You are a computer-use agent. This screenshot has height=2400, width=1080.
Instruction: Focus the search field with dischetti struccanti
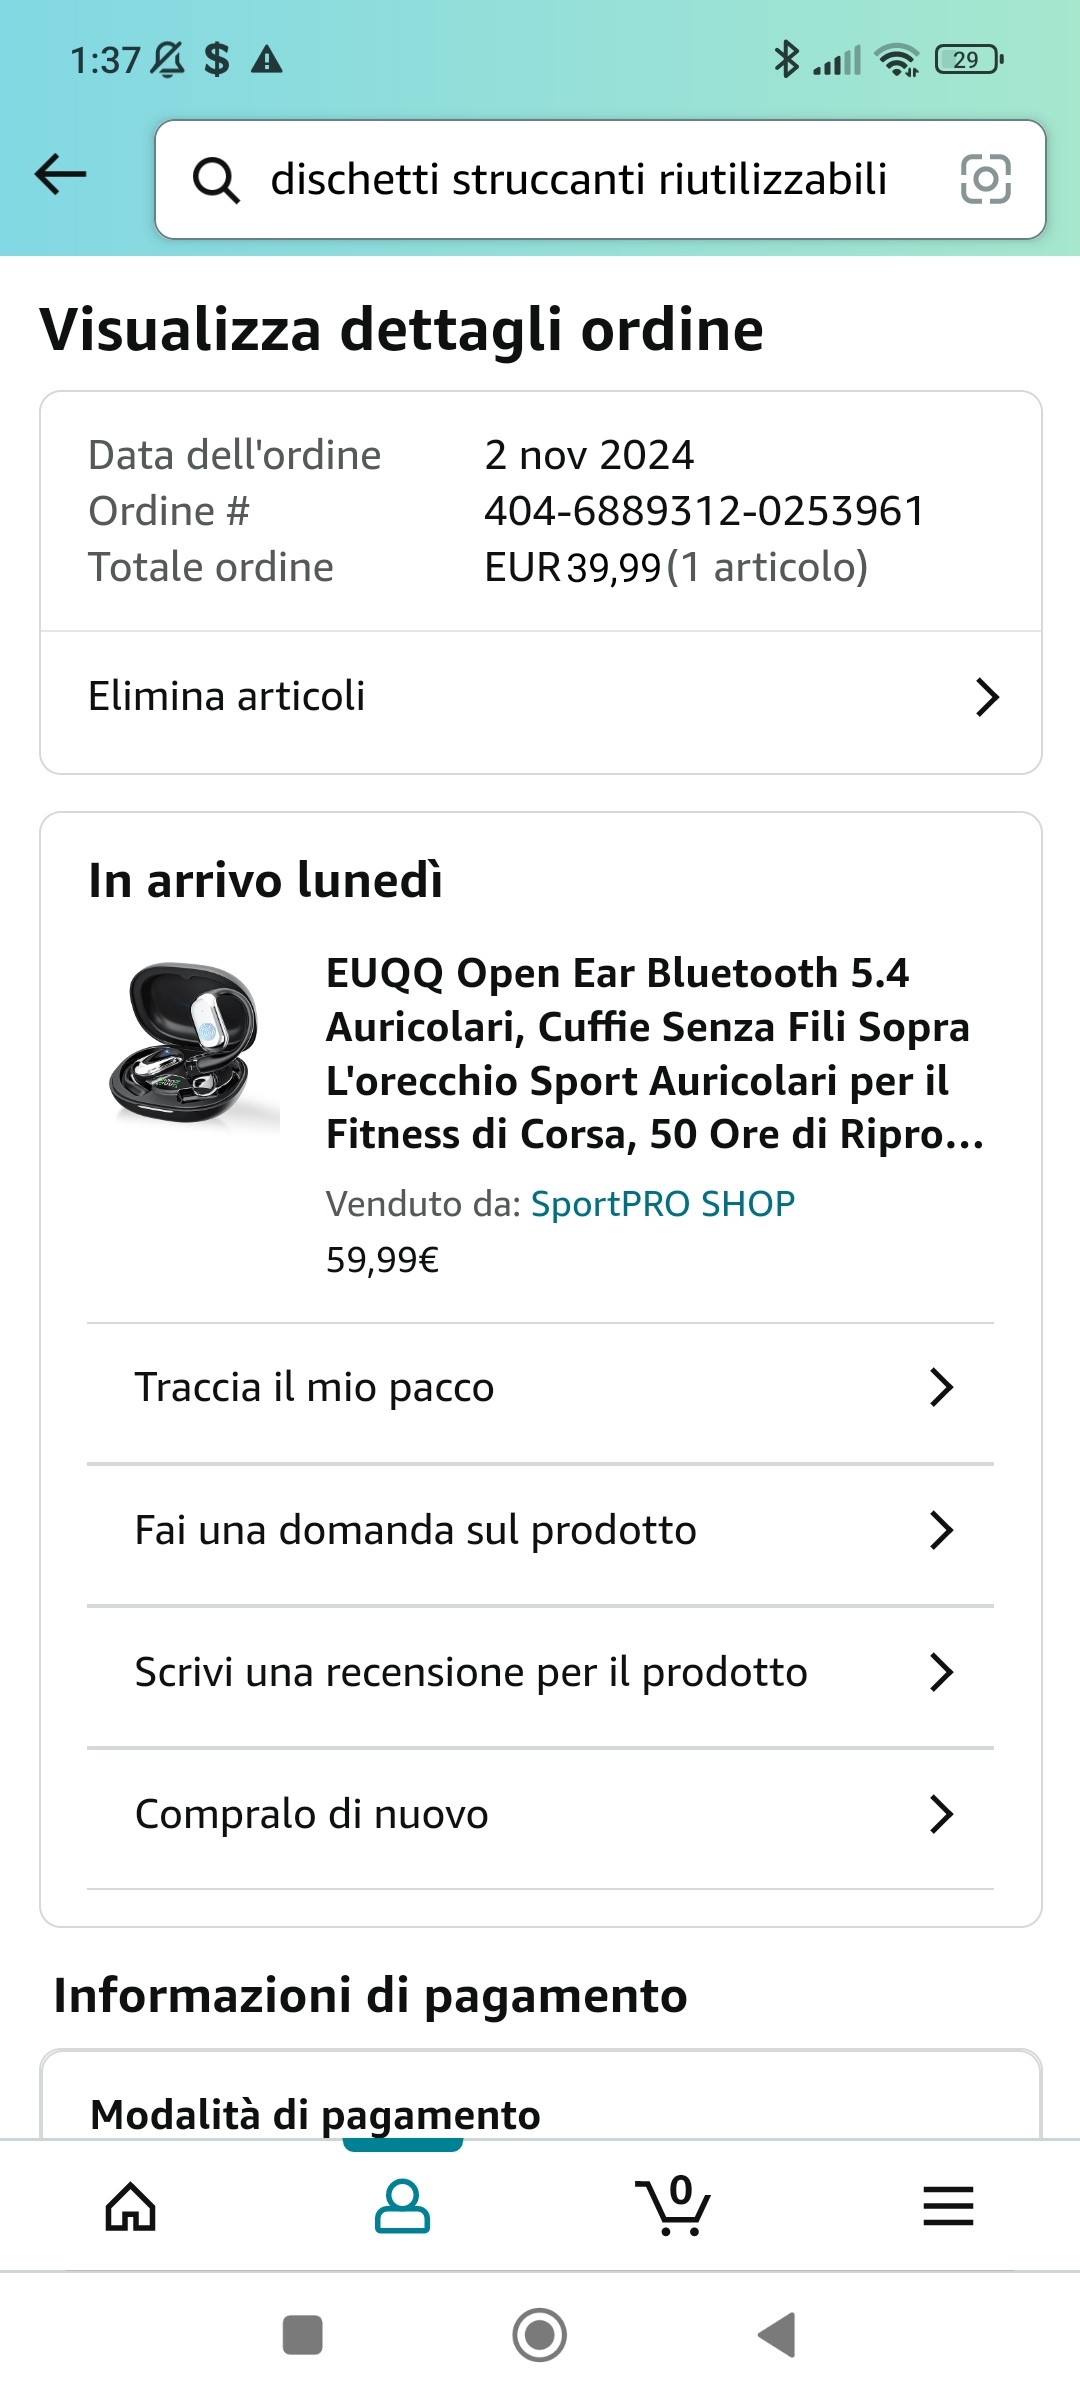click(x=578, y=180)
